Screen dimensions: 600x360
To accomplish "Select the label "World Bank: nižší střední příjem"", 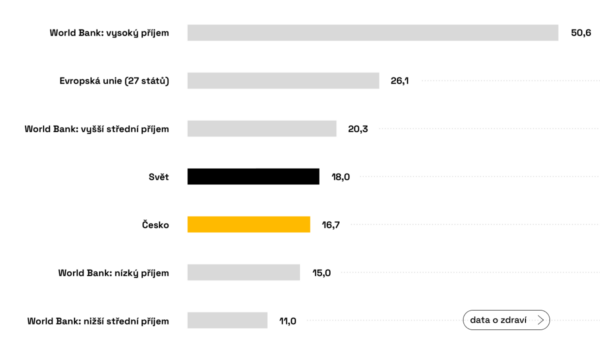I will pos(98,321).
